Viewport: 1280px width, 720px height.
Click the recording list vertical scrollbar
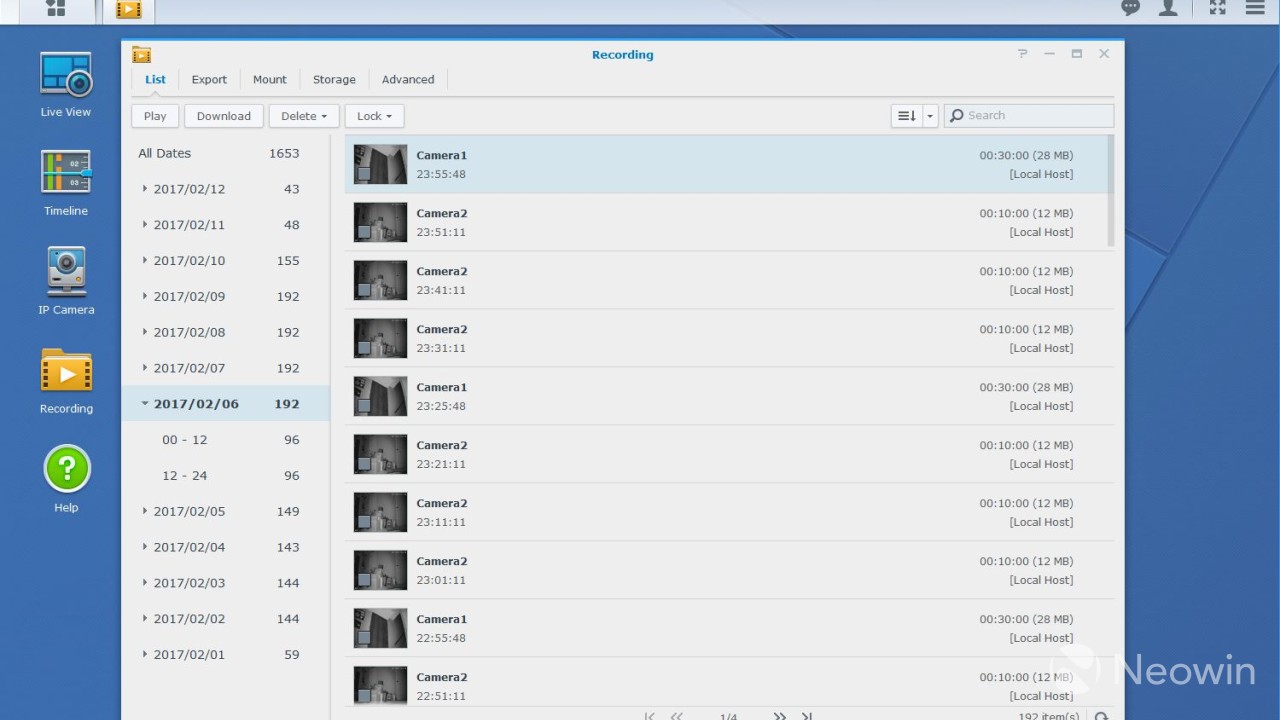(1110, 190)
